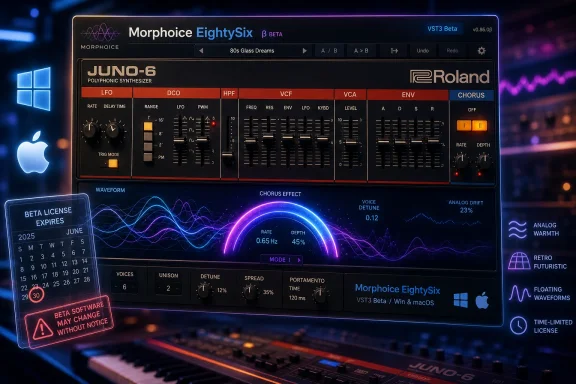Select the HPF section header
The height and width of the screenshot is (384, 576).
click(229, 93)
